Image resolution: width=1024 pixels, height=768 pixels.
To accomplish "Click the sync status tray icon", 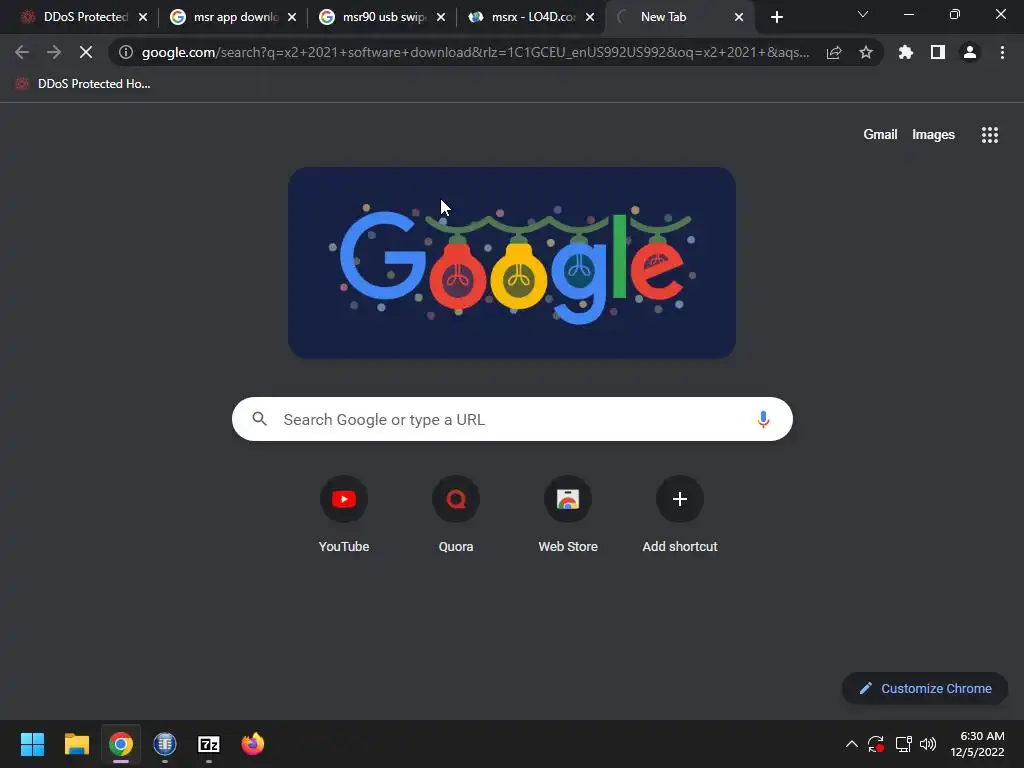I will coord(876,744).
